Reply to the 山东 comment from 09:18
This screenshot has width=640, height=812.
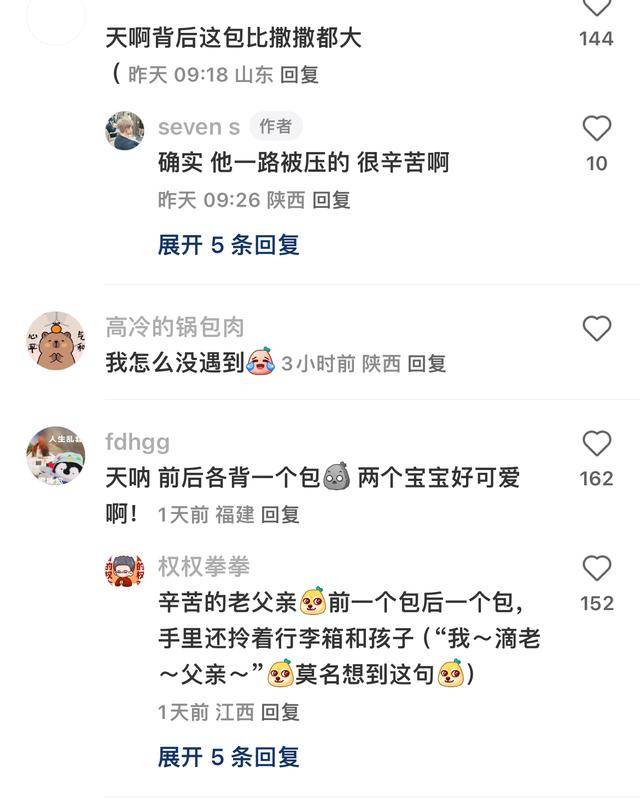tap(299, 75)
